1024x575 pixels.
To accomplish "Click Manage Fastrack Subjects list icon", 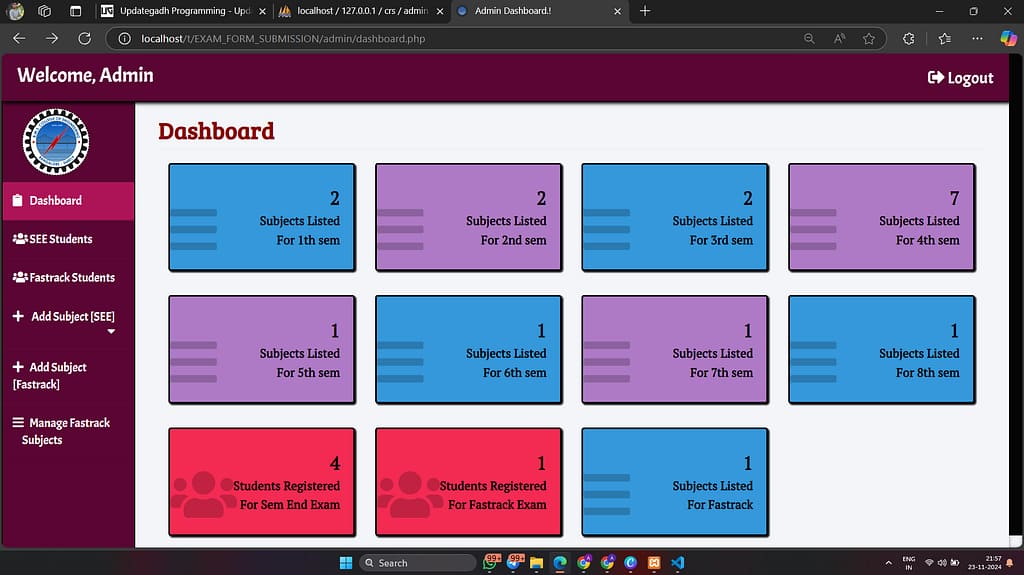I will pos(18,423).
